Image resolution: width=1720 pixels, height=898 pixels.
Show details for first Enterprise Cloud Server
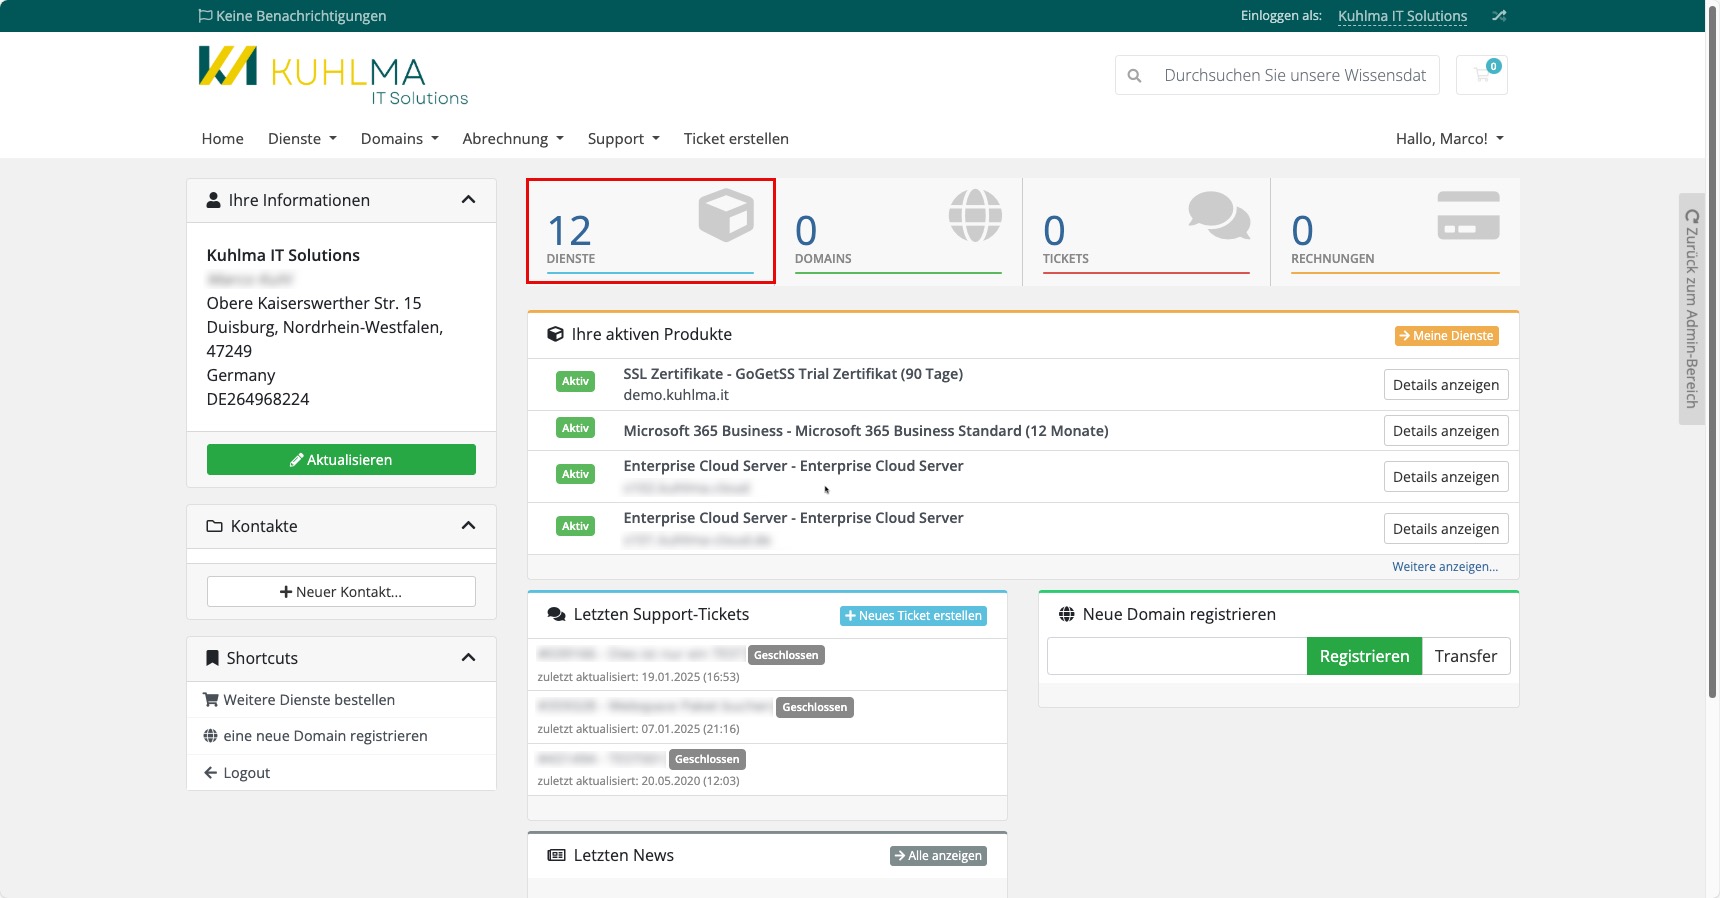click(x=1446, y=477)
